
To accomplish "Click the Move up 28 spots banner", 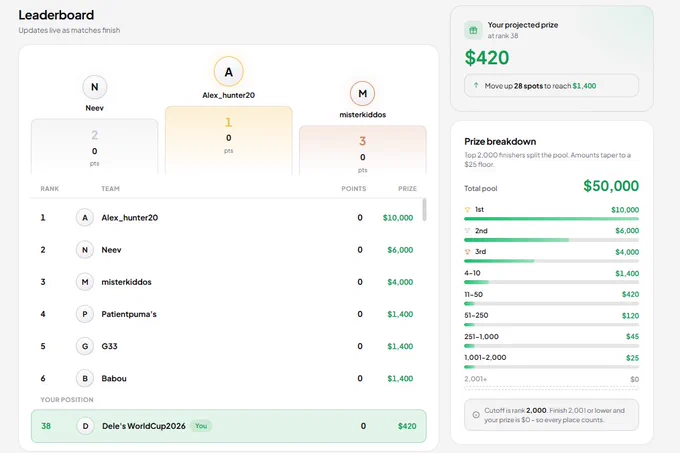I will [x=551, y=86].
